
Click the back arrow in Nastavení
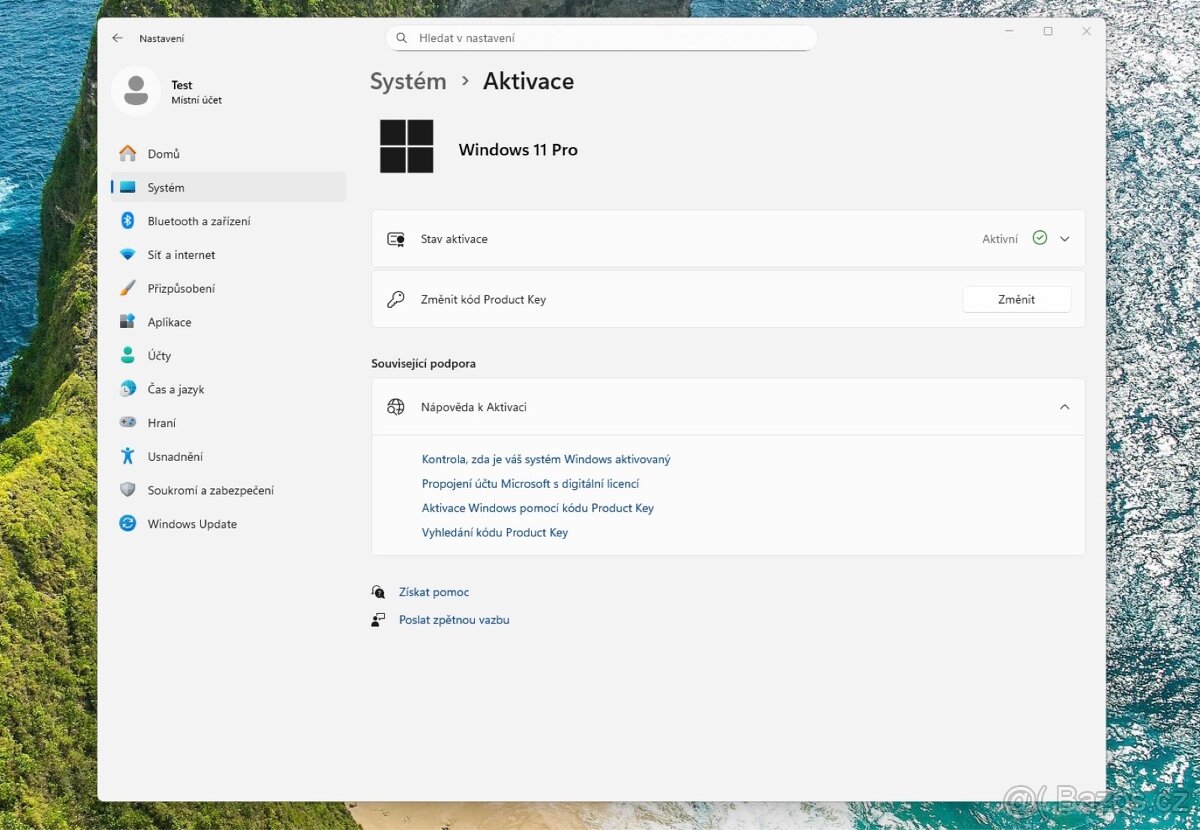point(118,38)
